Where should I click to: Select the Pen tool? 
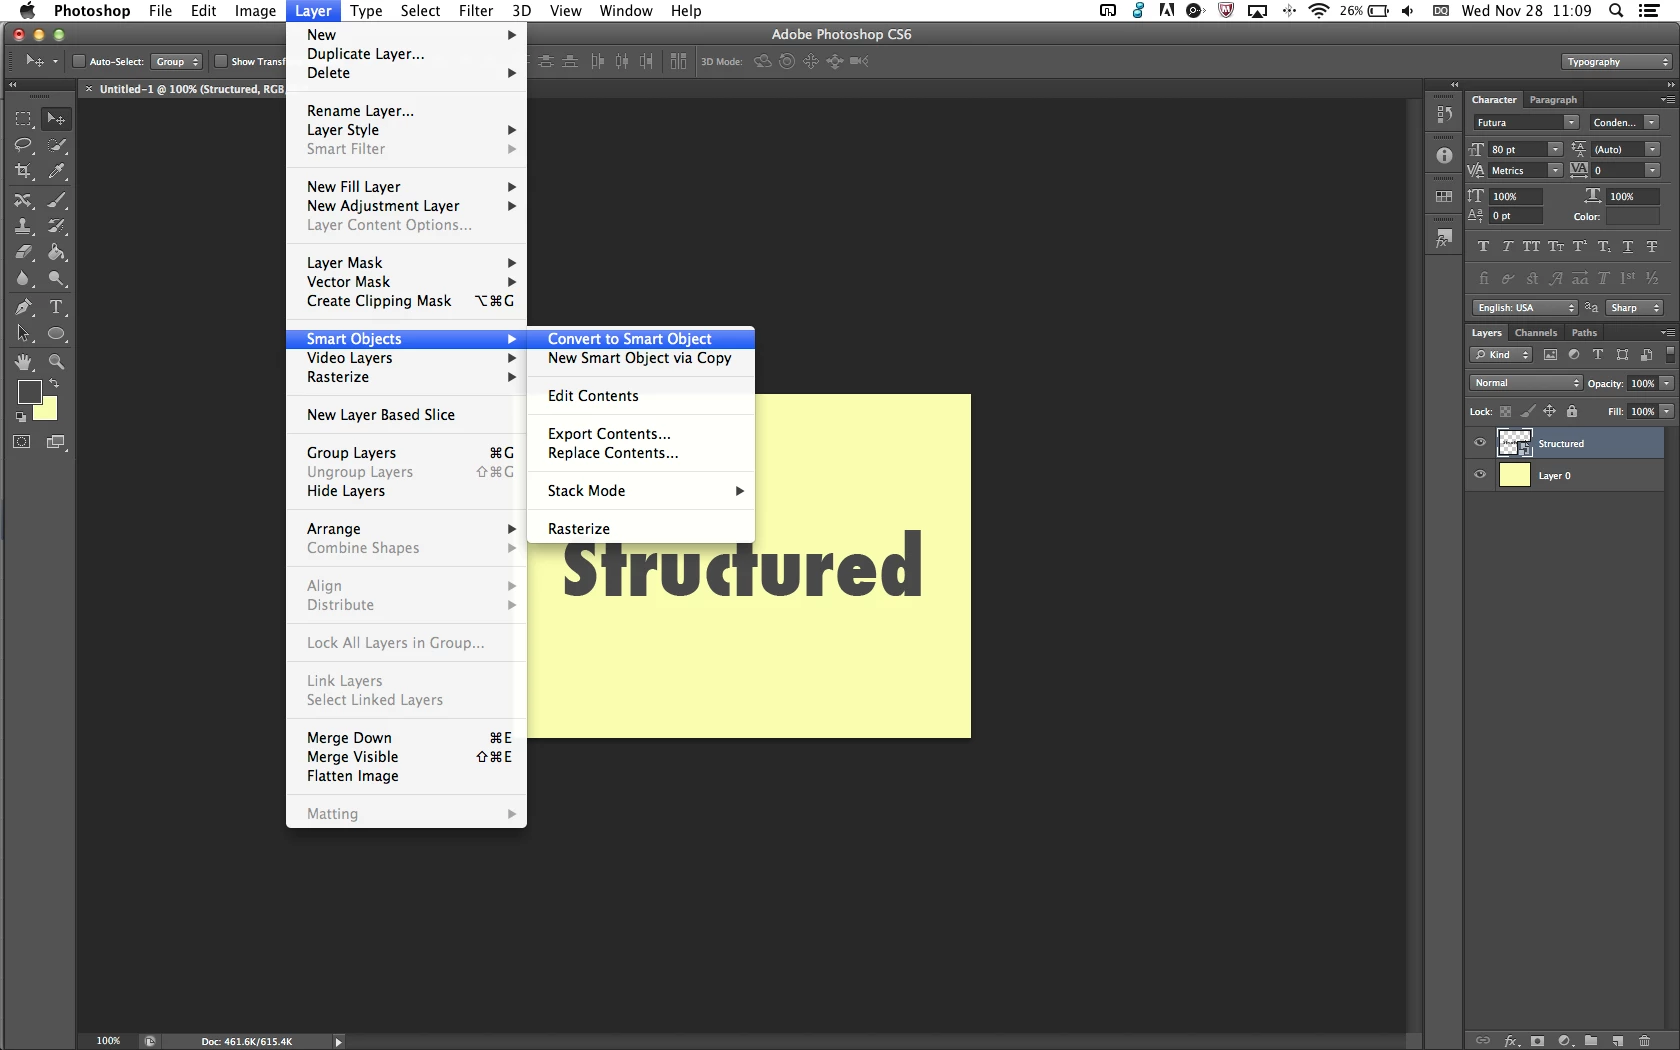pyautogui.click(x=23, y=307)
